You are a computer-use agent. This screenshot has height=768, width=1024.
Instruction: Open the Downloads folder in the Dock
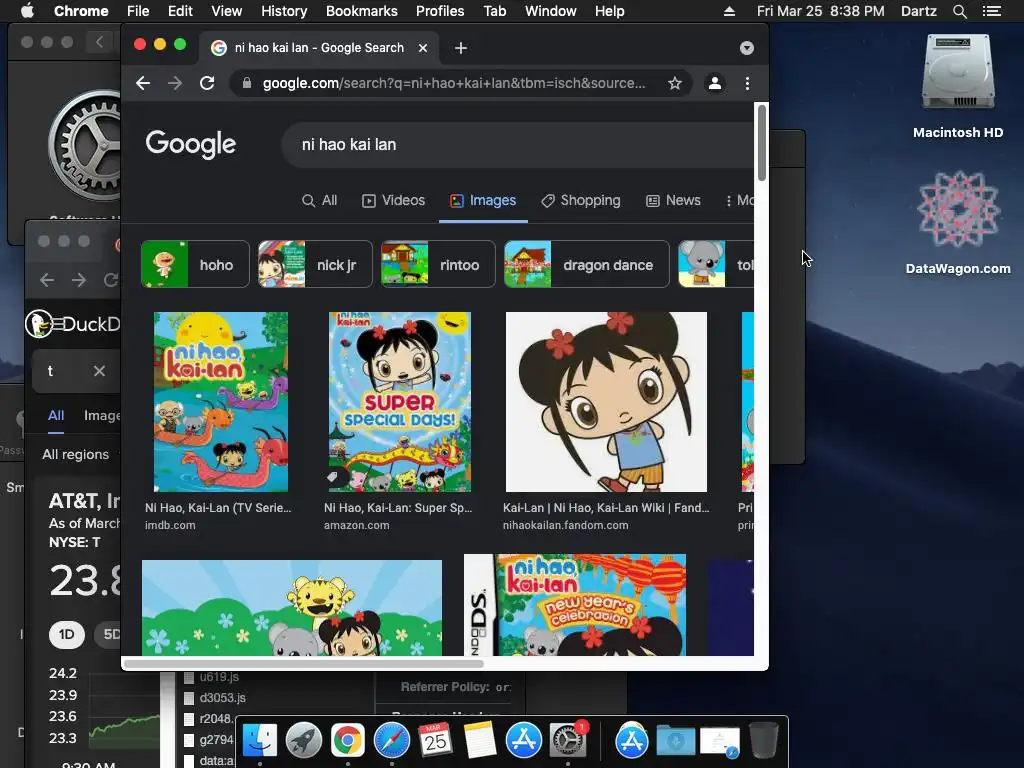click(x=675, y=741)
